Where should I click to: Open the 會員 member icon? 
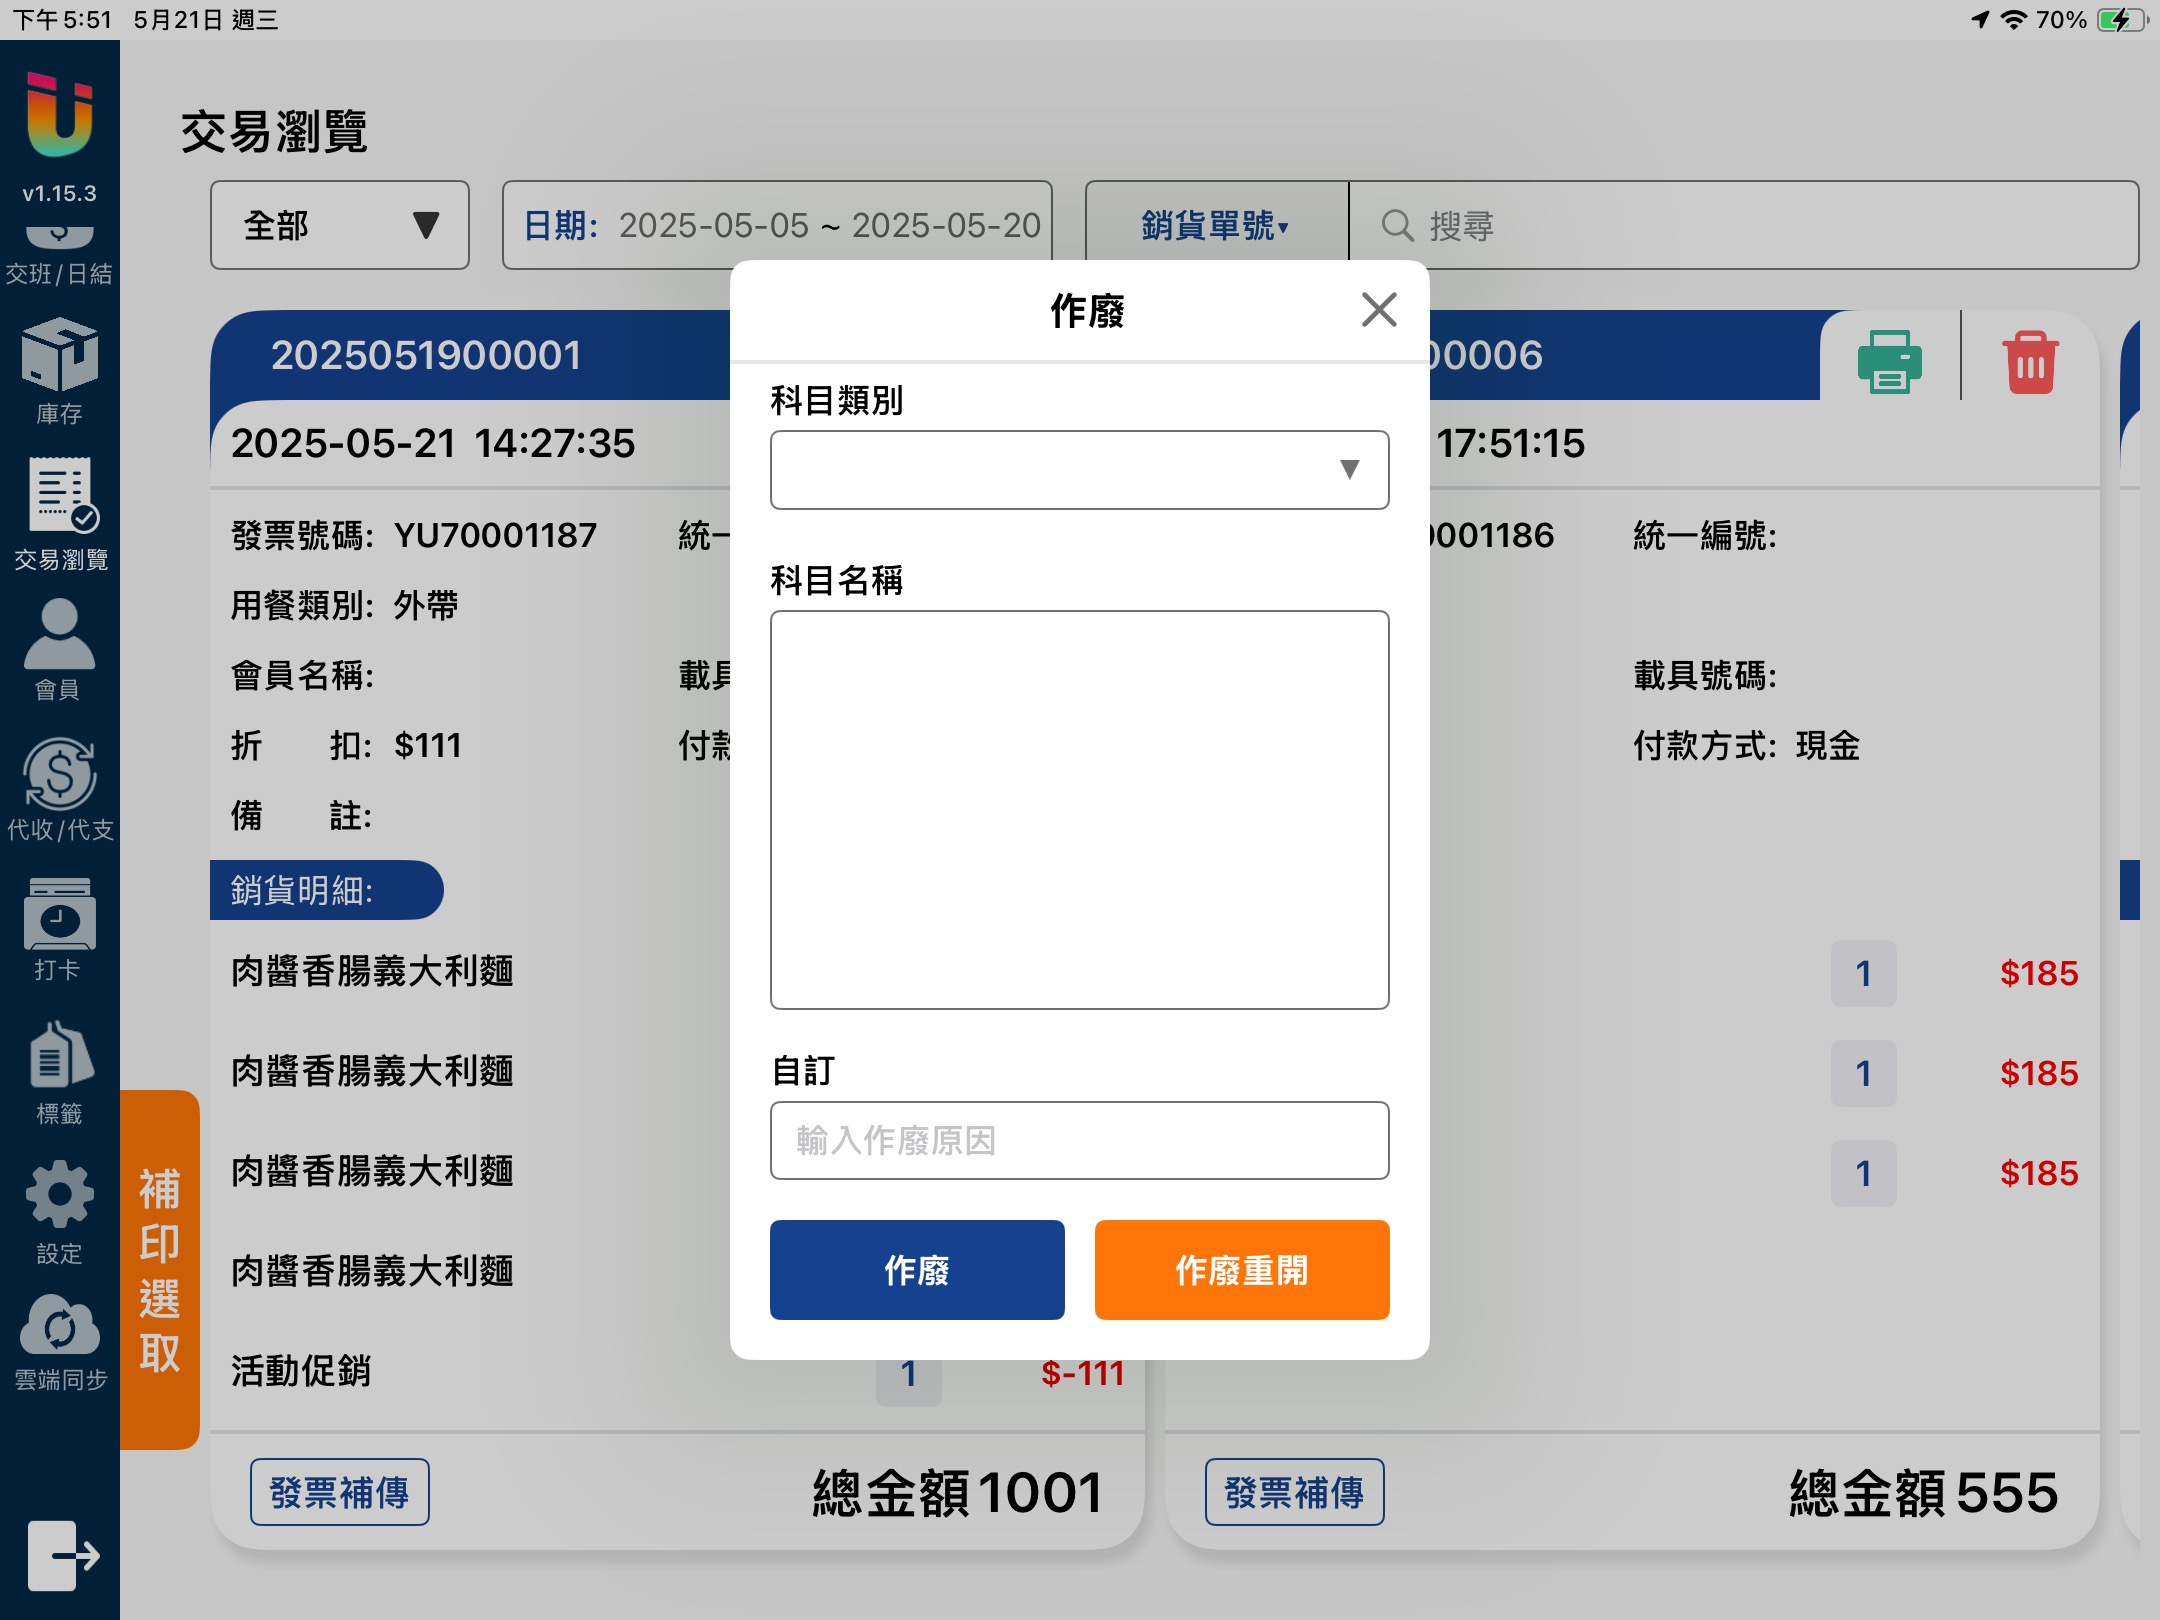click(x=59, y=636)
